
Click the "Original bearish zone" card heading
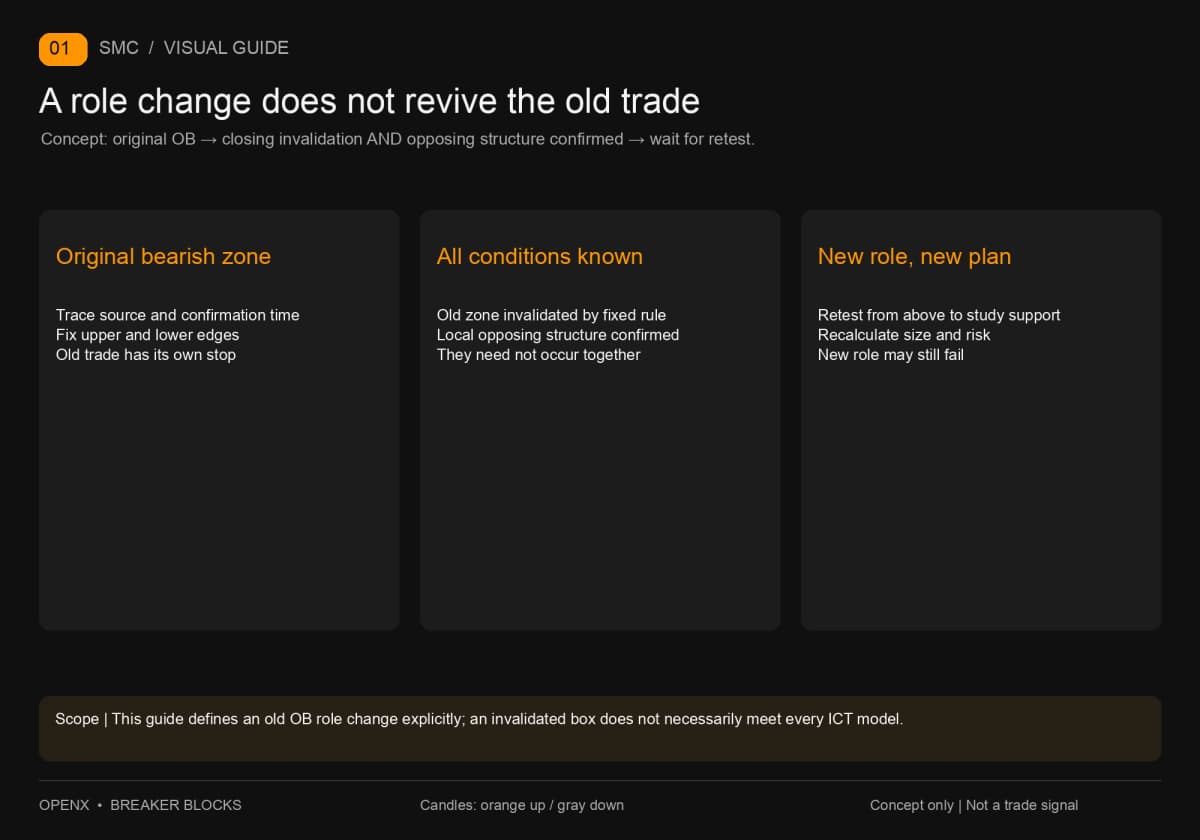(163, 257)
